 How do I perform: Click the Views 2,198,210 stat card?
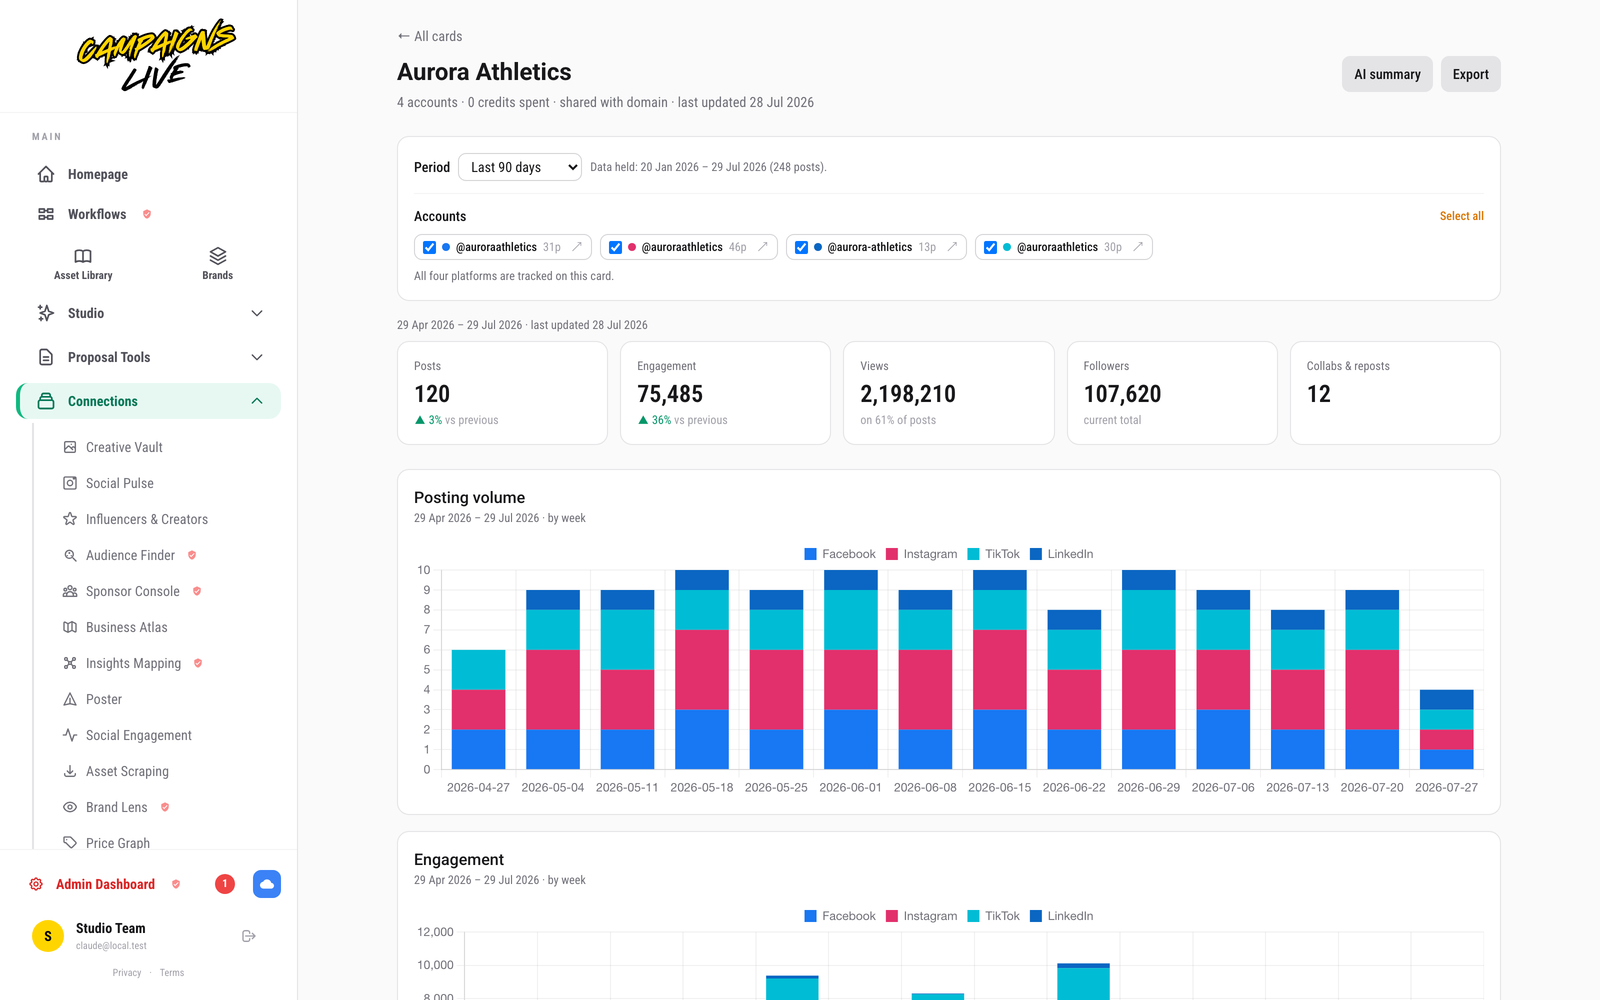(948, 393)
